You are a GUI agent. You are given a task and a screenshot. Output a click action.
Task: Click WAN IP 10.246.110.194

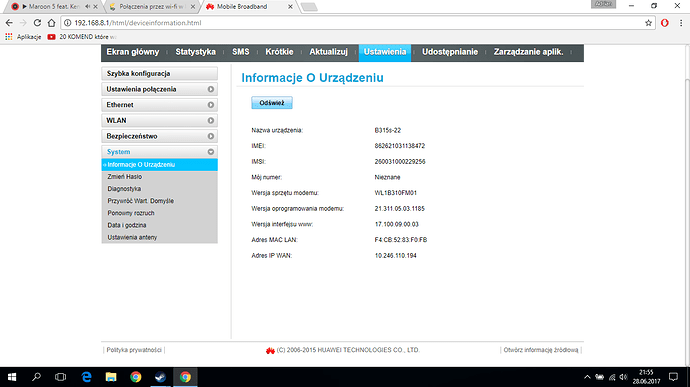(395, 255)
